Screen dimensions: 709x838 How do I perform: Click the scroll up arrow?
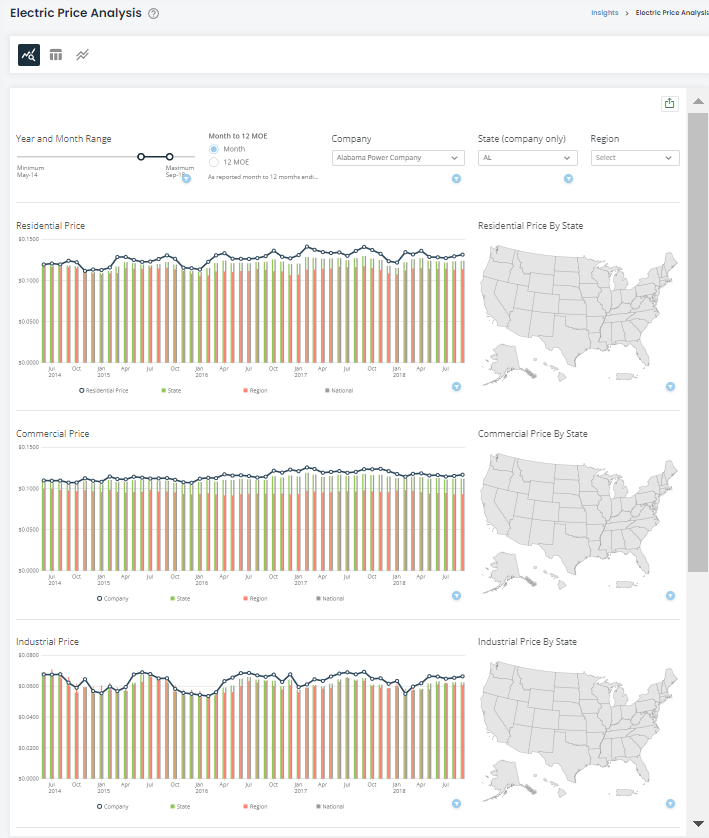click(x=698, y=101)
